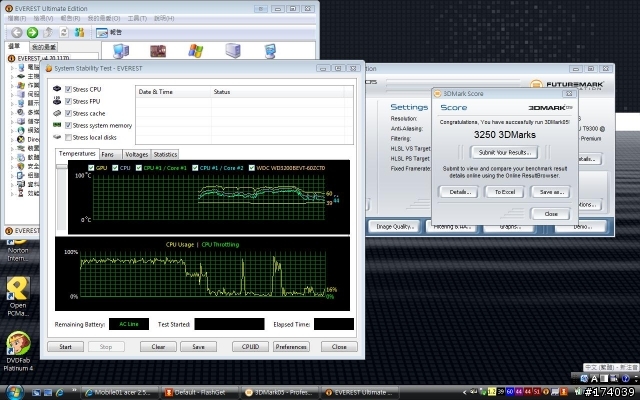Click the Back arrow in EVEREST toolbar
The width and height of the screenshot is (640, 400).
(17, 32)
